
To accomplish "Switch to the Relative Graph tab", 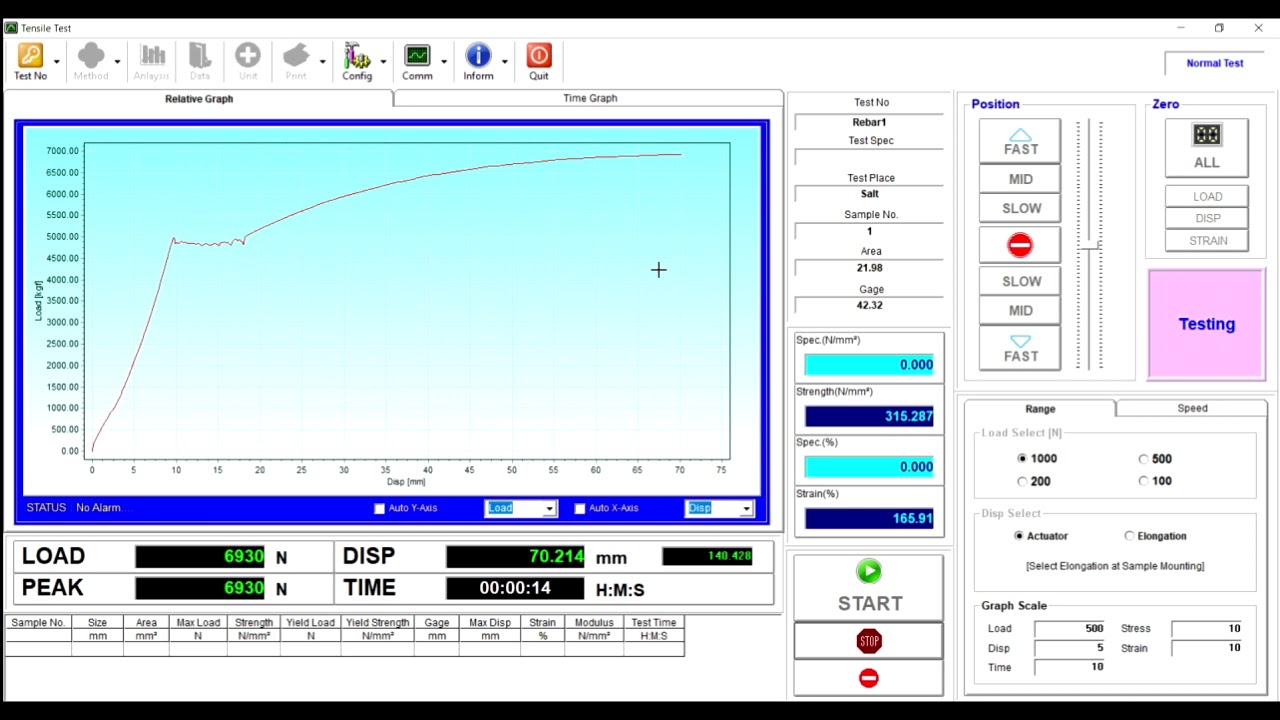I will 199,98.
